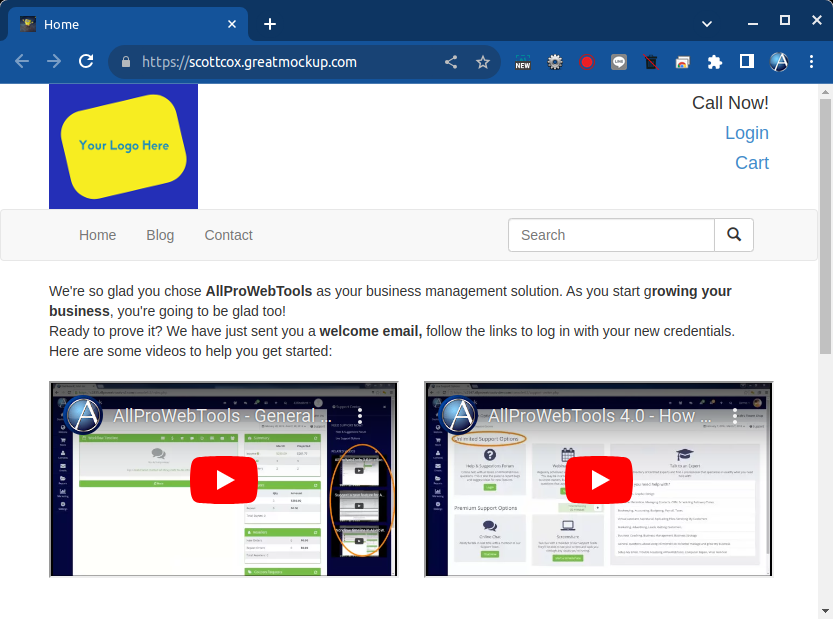833x619 pixels.
Task: Open the profile avatar menu
Action: click(779, 62)
